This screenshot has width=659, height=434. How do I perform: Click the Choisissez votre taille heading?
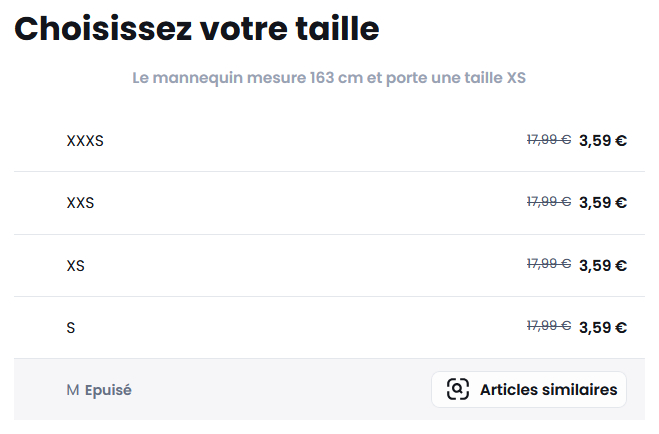pyautogui.click(x=197, y=29)
